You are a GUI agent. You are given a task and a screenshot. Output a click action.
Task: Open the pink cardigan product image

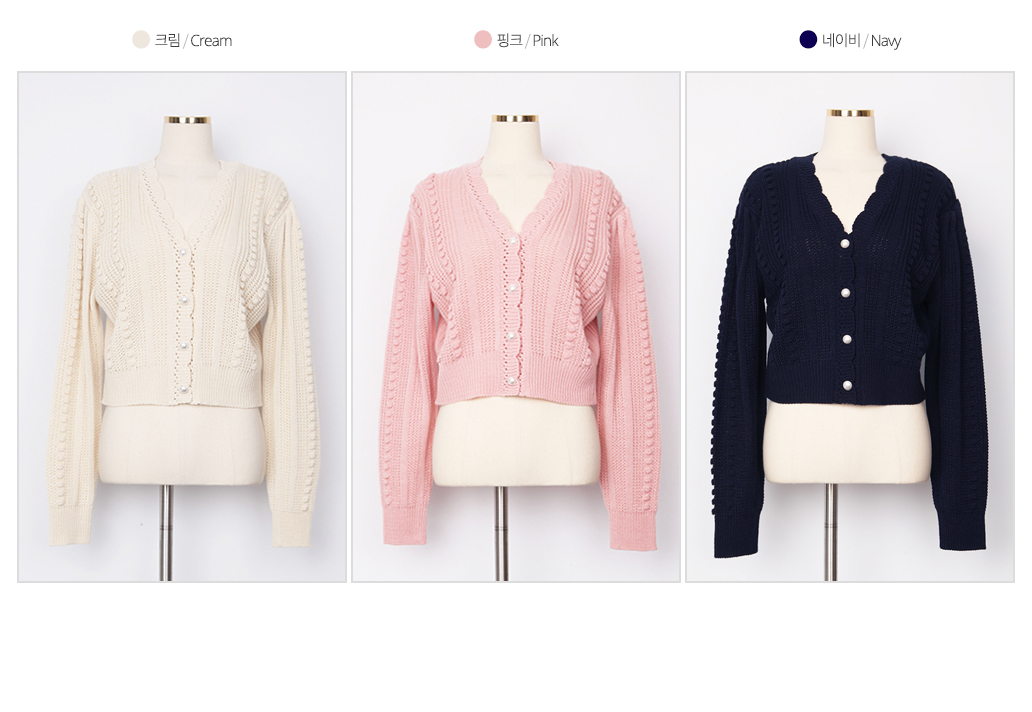pyautogui.click(x=516, y=327)
